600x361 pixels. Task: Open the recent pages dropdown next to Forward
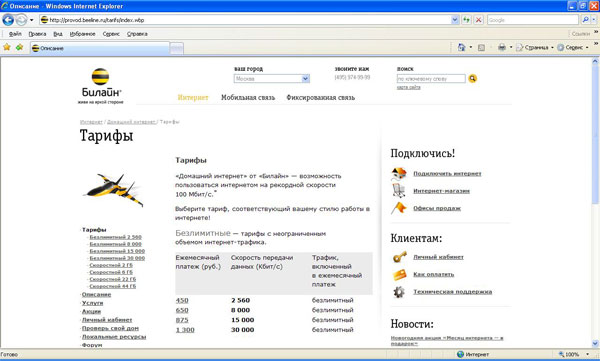pyautogui.click(x=32, y=20)
